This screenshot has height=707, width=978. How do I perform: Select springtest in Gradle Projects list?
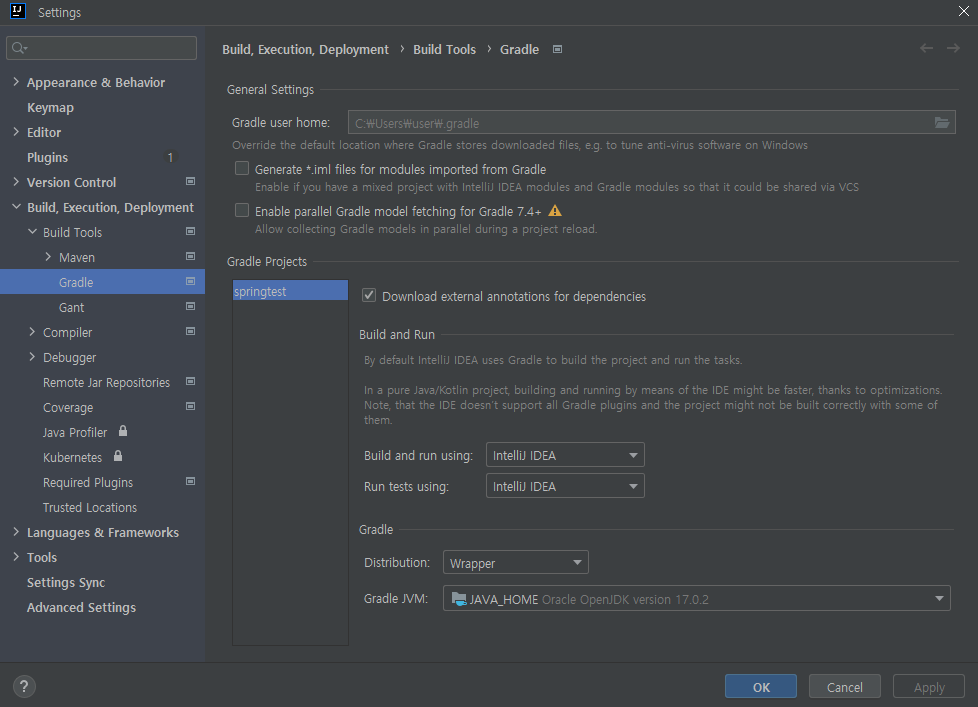pos(290,291)
